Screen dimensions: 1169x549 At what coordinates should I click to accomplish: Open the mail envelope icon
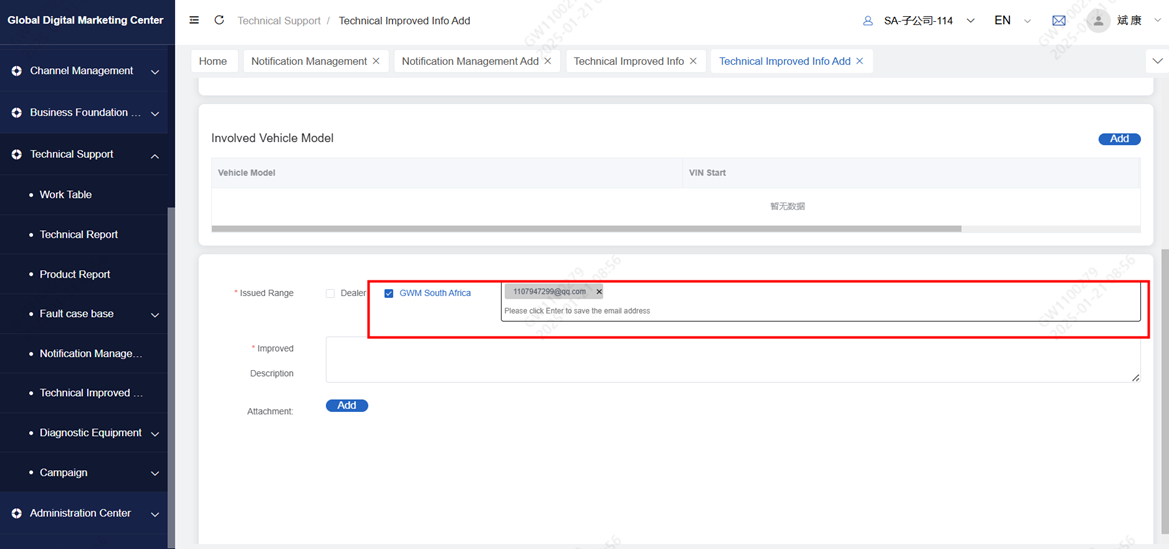point(1059,21)
